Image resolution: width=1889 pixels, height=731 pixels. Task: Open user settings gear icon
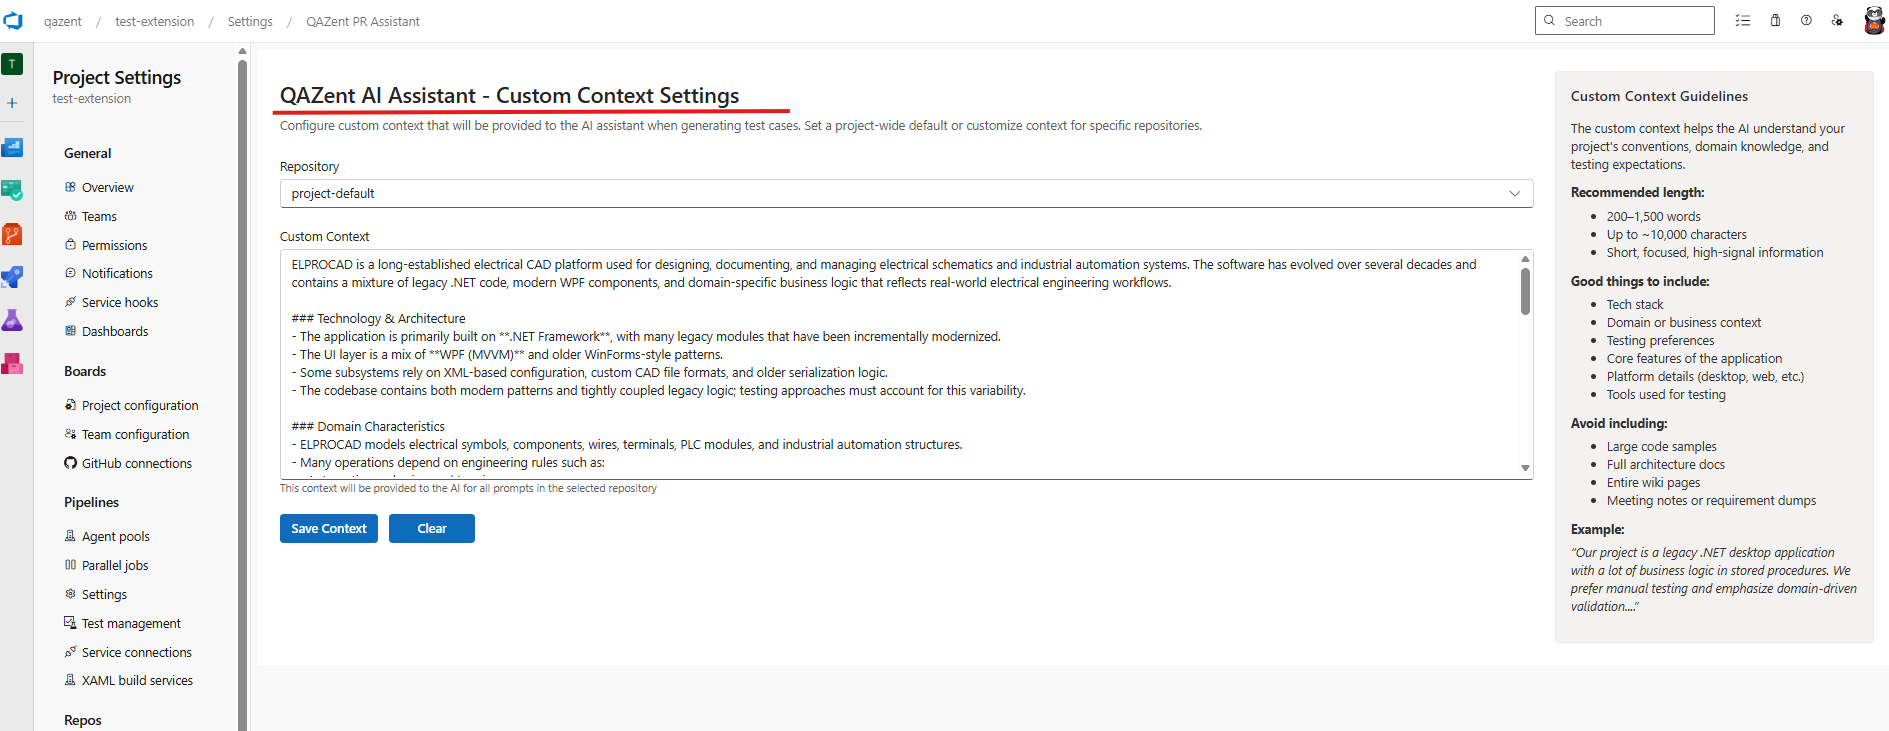[1837, 20]
